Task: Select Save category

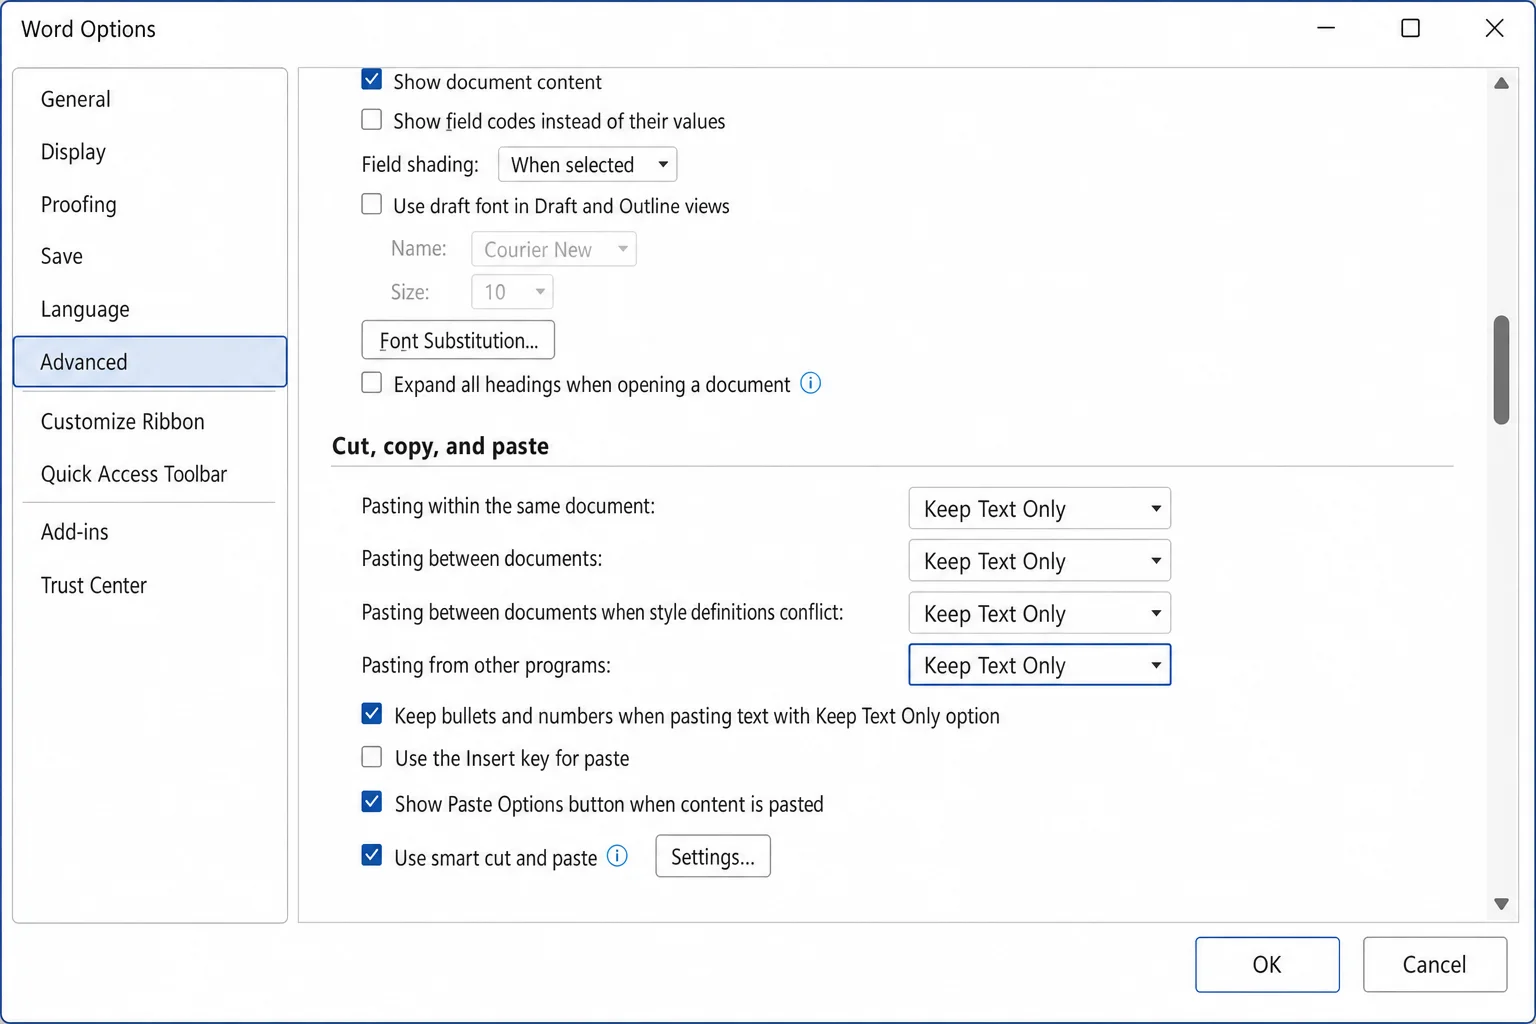Action: click(x=150, y=256)
